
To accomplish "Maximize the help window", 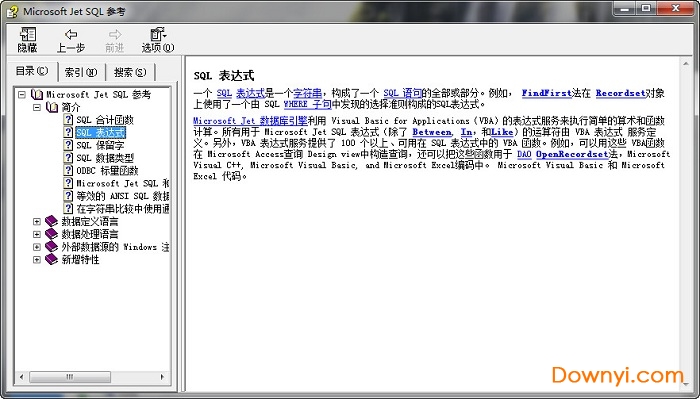I will click(646, 8).
